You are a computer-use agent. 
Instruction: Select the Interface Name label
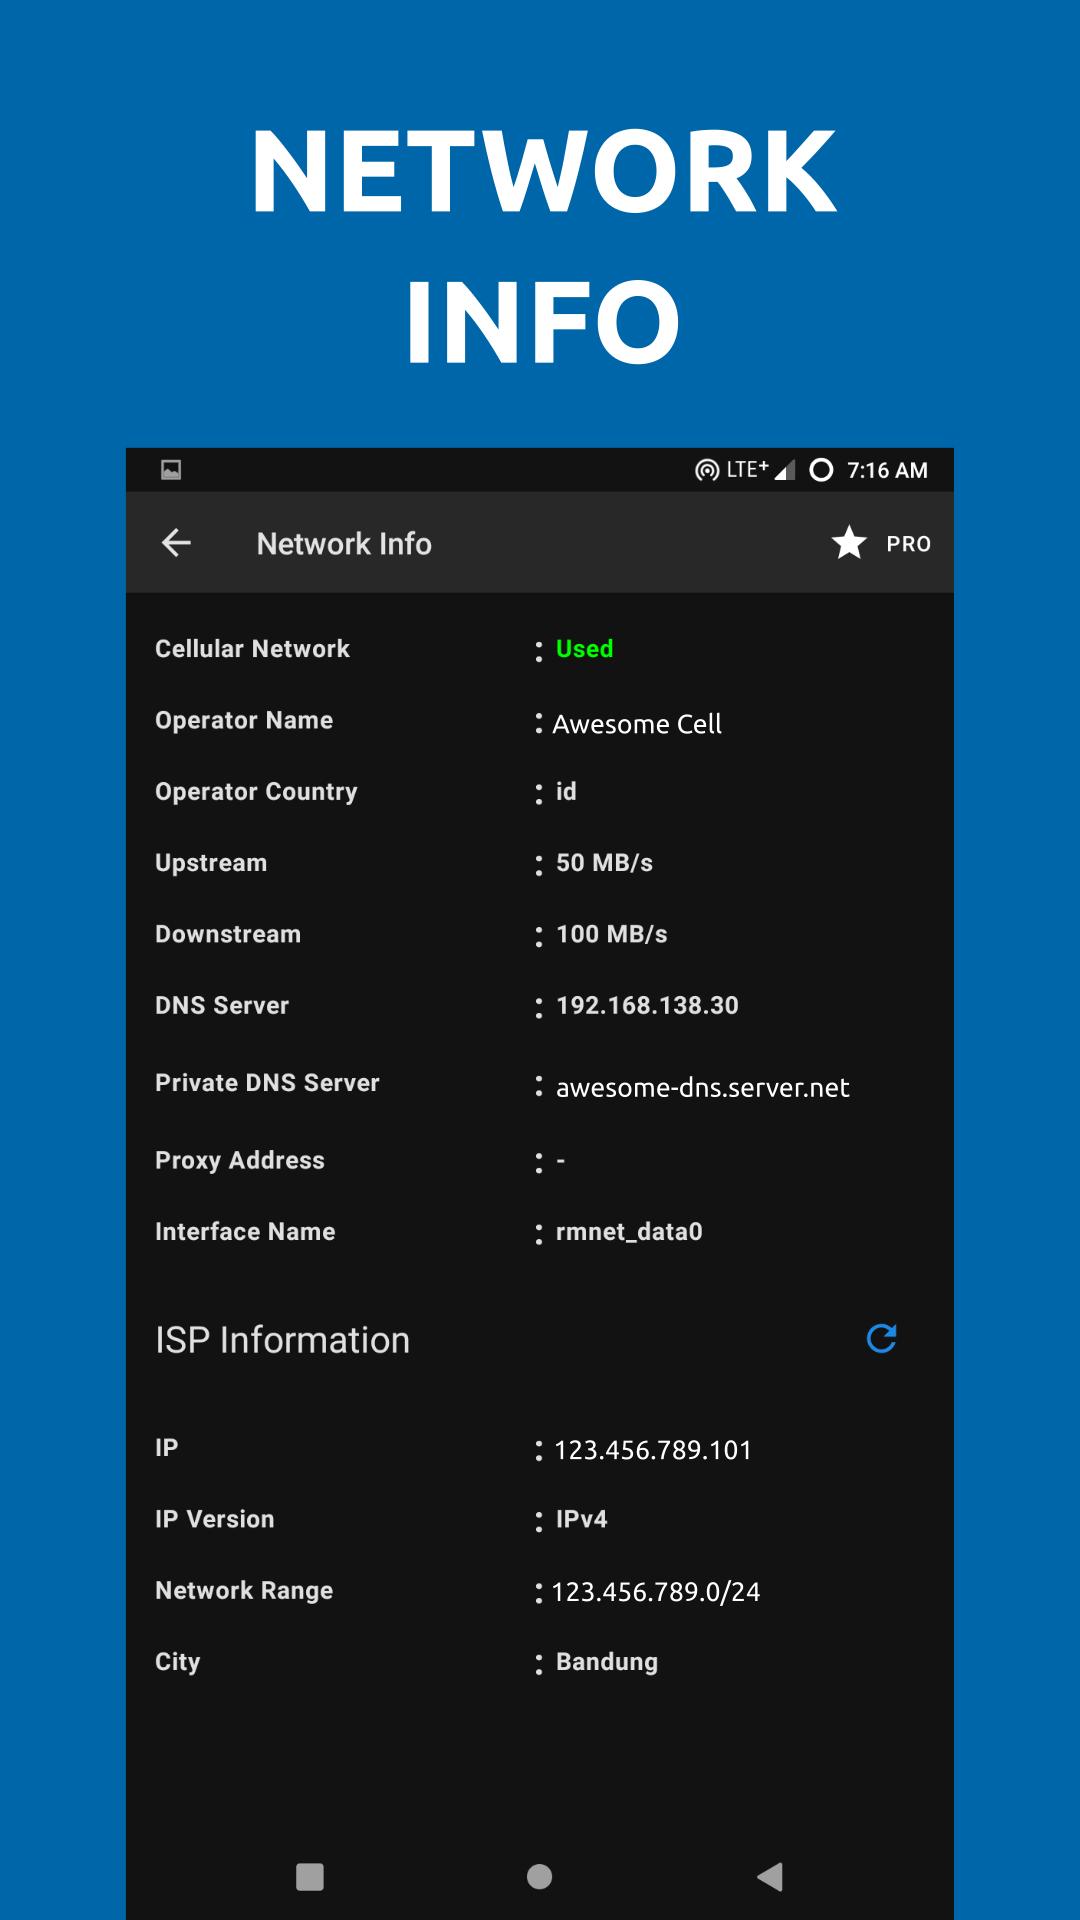tap(245, 1232)
